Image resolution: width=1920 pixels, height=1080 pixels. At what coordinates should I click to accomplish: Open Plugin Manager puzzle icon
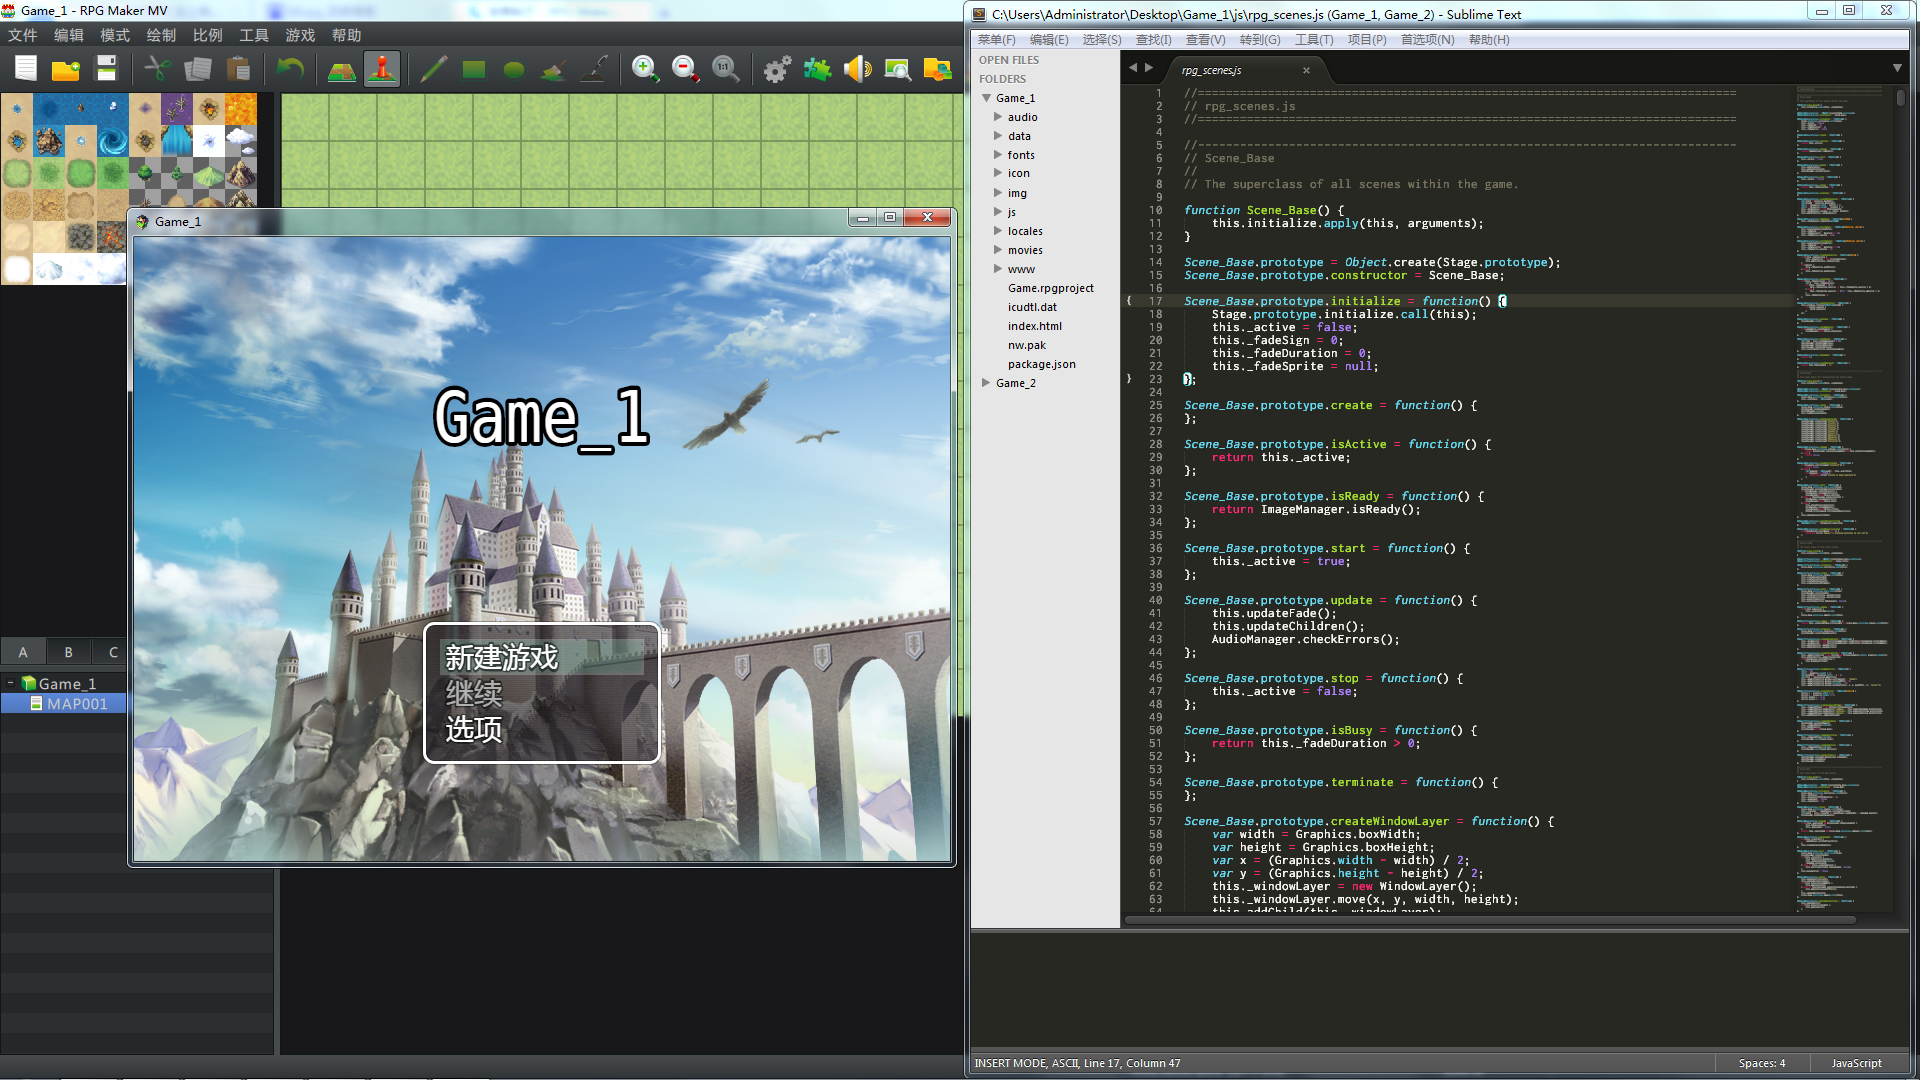point(817,69)
